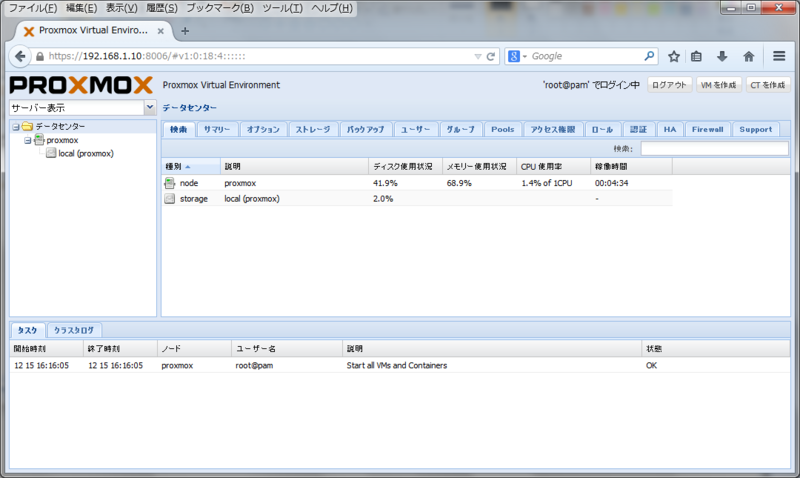Open the downloads arrow icon
The height and width of the screenshot is (478, 800).
pyautogui.click(x=722, y=56)
